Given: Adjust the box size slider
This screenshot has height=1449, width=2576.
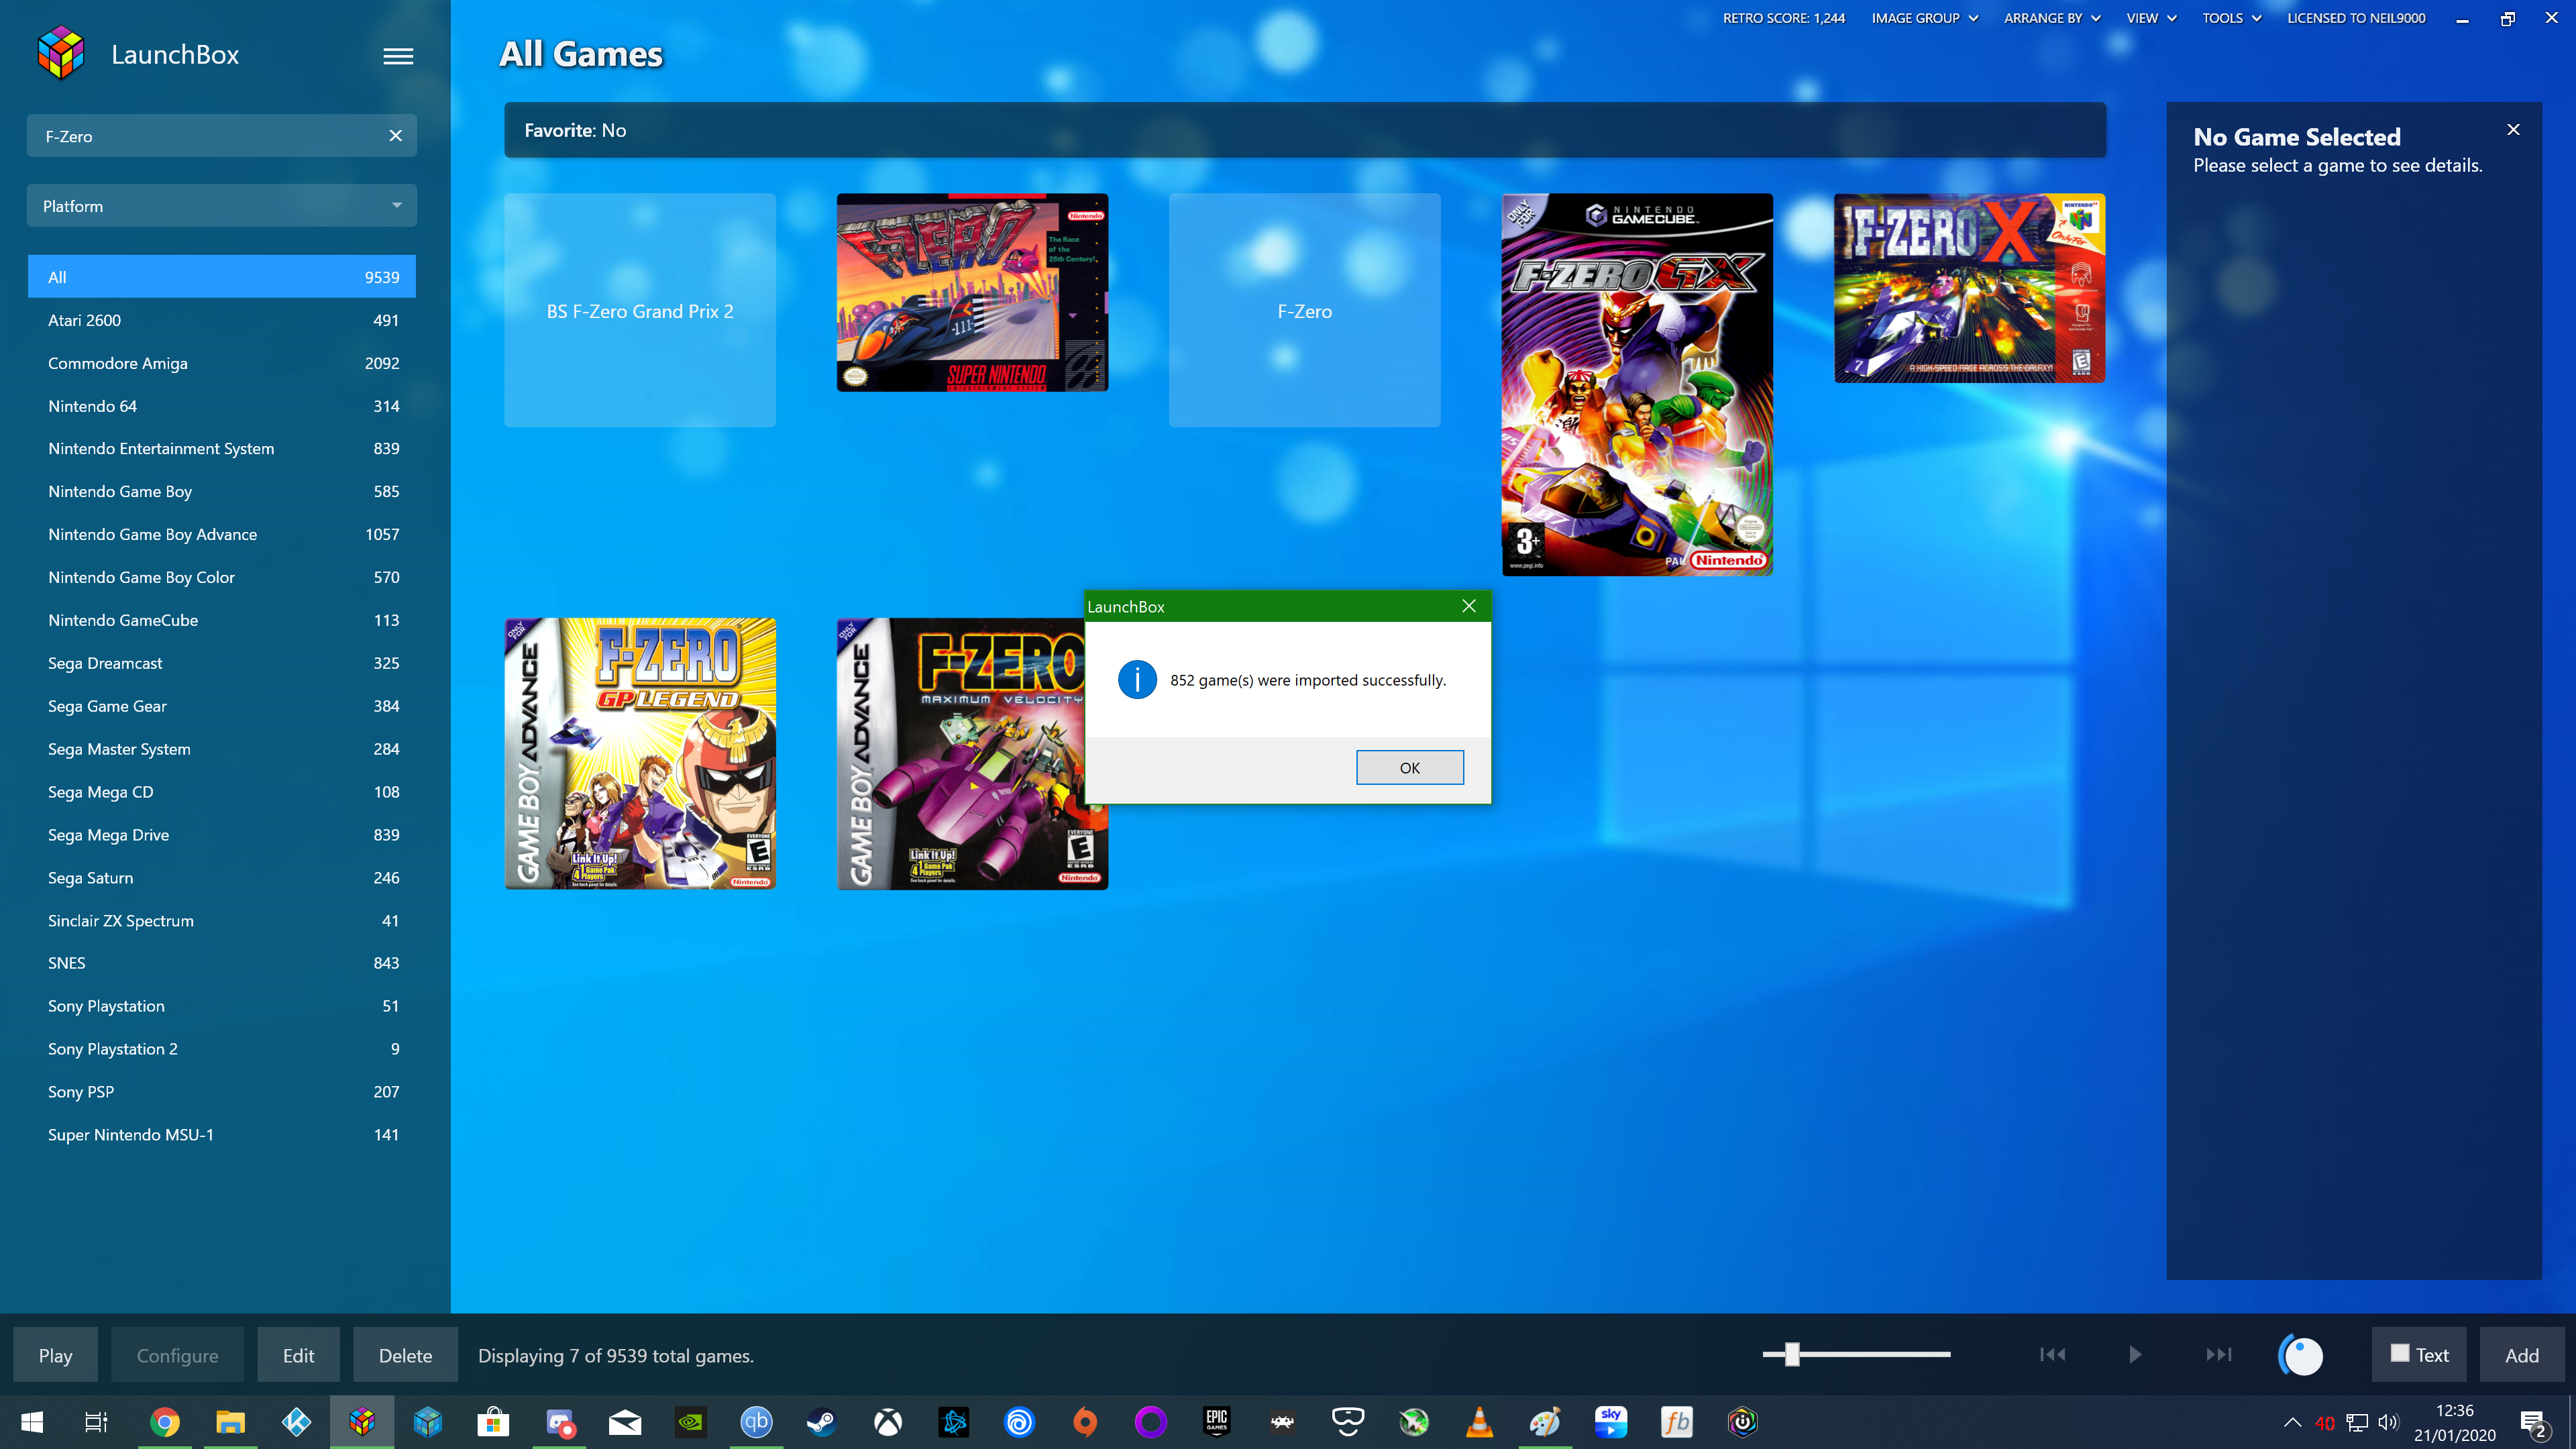Looking at the screenshot, I should point(1792,1354).
